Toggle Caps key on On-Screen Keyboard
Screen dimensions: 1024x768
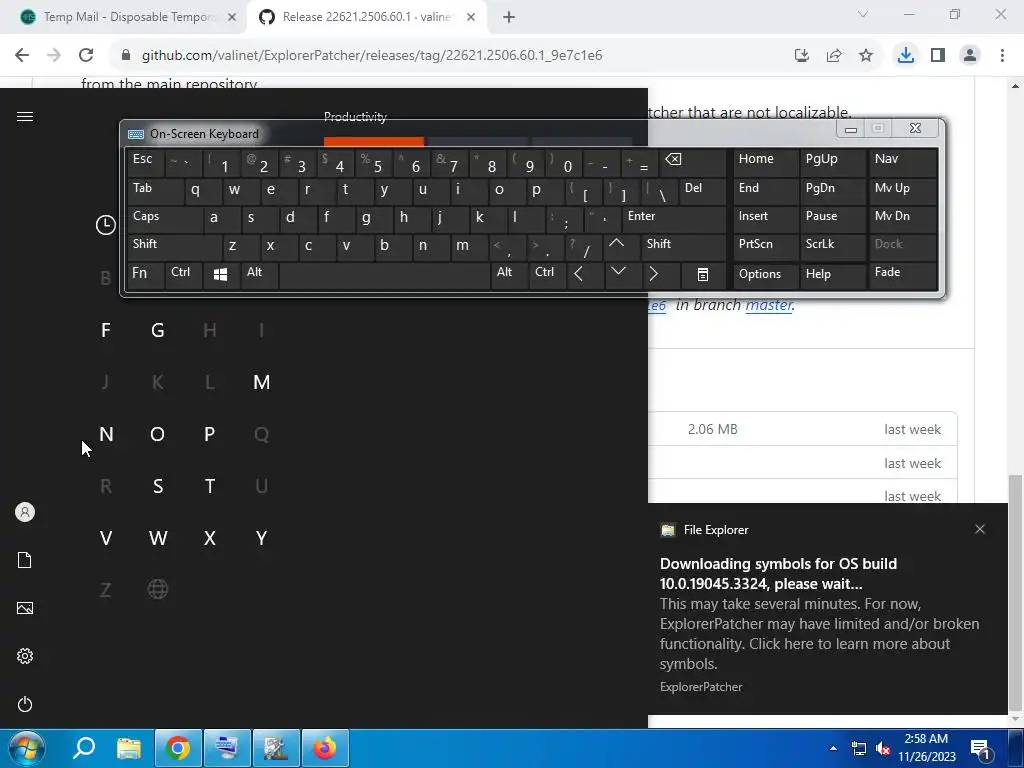tap(164, 219)
